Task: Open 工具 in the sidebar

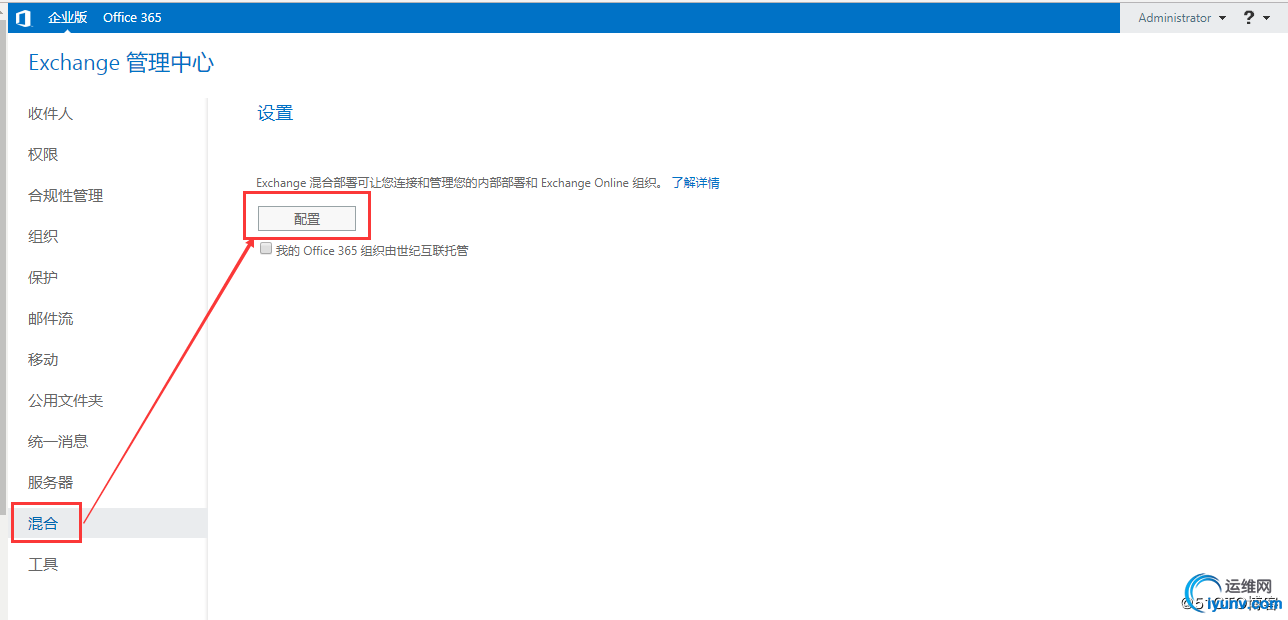Action: pos(43,565)
